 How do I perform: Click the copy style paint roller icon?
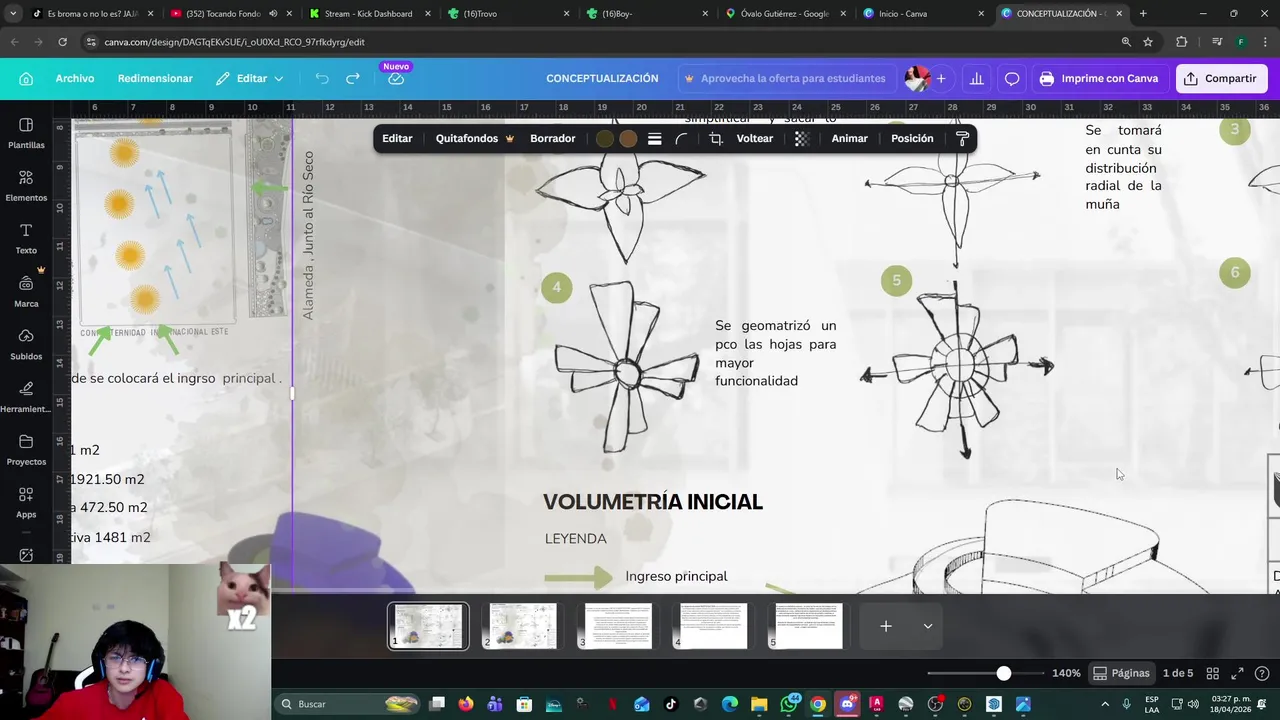click(963, 139)
